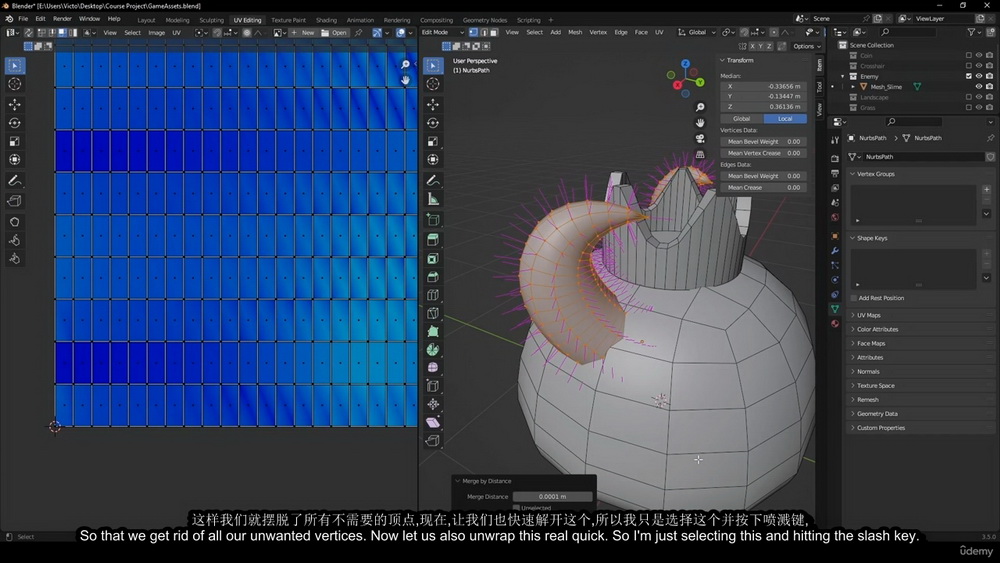Select the Grab tool in the UV editor

click(x=15, y=222)
